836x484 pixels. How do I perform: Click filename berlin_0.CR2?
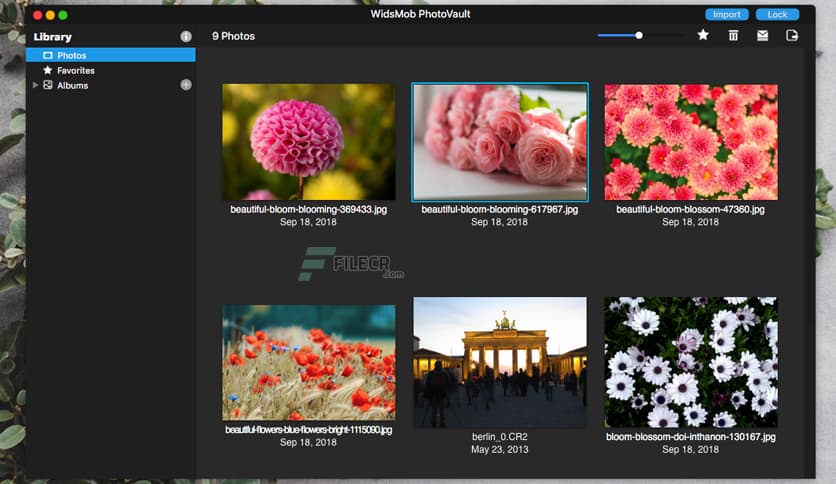tap(500, 437)
